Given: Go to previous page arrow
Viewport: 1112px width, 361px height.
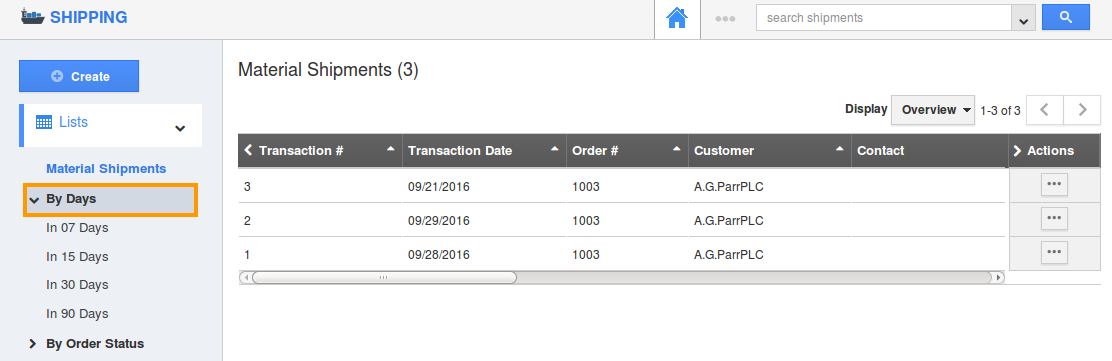Looking at the screenshot, I should (x=1044, y=110).
